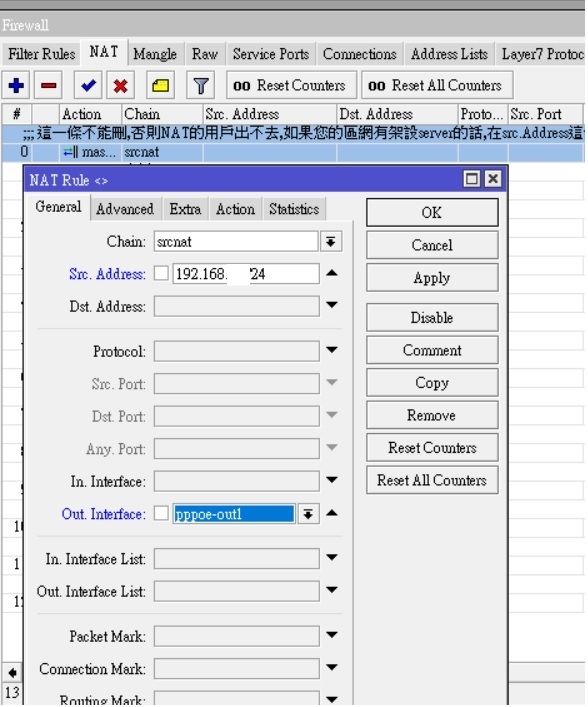Open the Connections tab
Screen dimensions: 588x707
pos(360,54)
